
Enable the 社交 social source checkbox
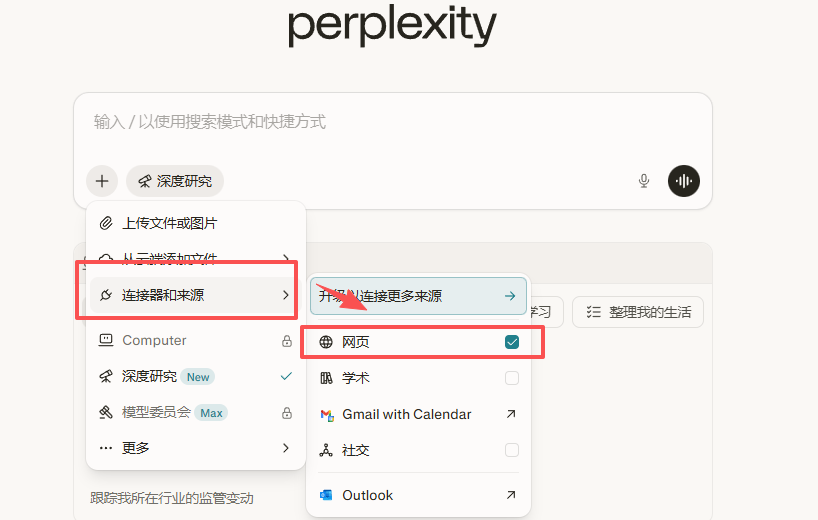(x=512, y=450)
